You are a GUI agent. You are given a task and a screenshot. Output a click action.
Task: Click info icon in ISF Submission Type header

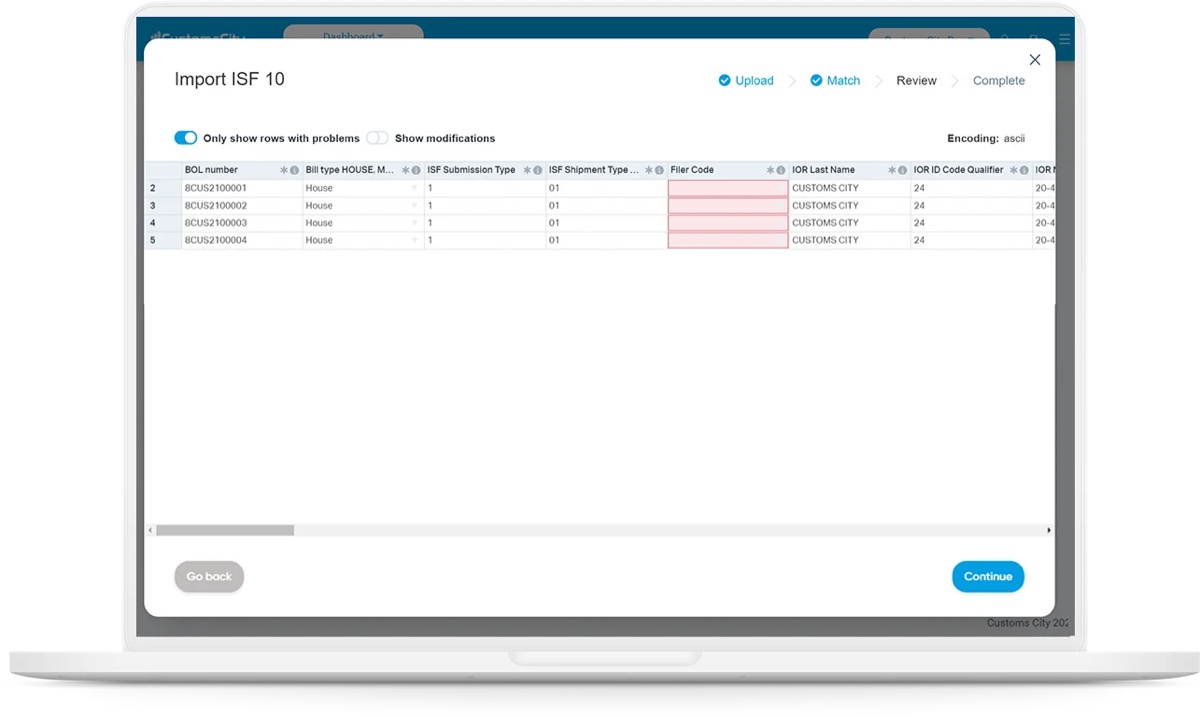(x=538, y=171)
